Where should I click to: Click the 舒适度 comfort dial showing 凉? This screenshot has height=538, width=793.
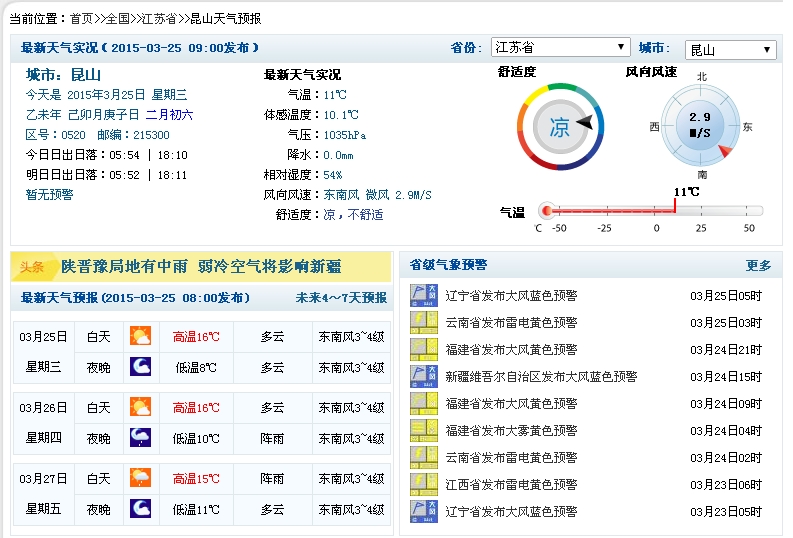click(x=560, y=126)
